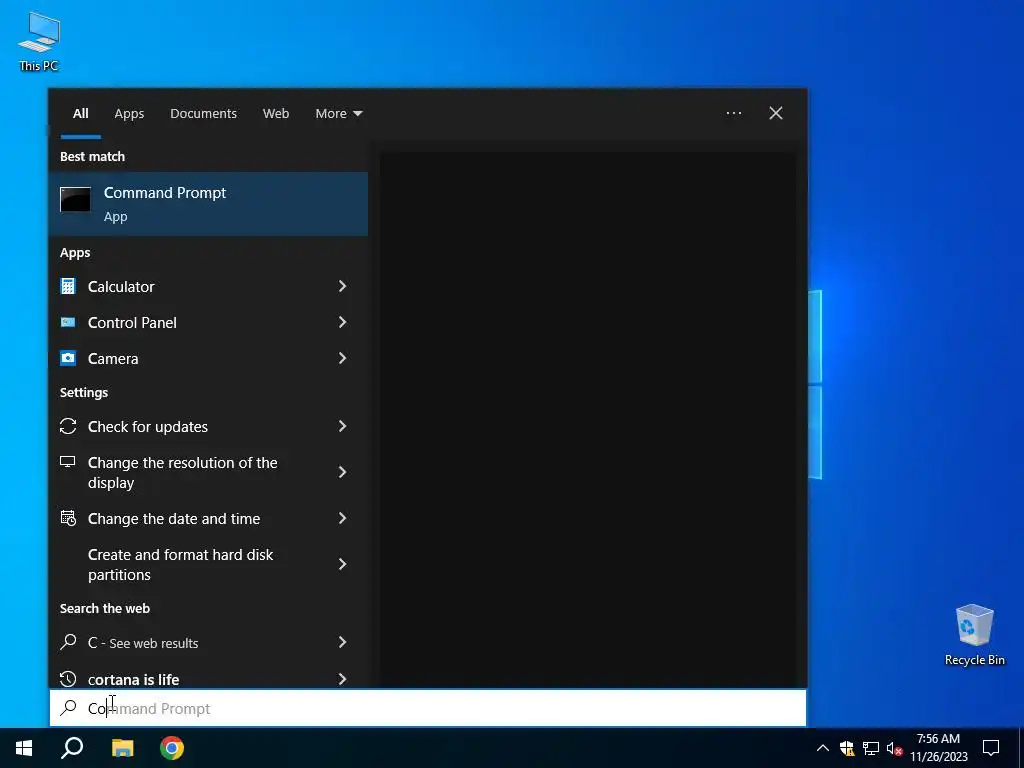Open the Windows Start button

coord(24,748)
